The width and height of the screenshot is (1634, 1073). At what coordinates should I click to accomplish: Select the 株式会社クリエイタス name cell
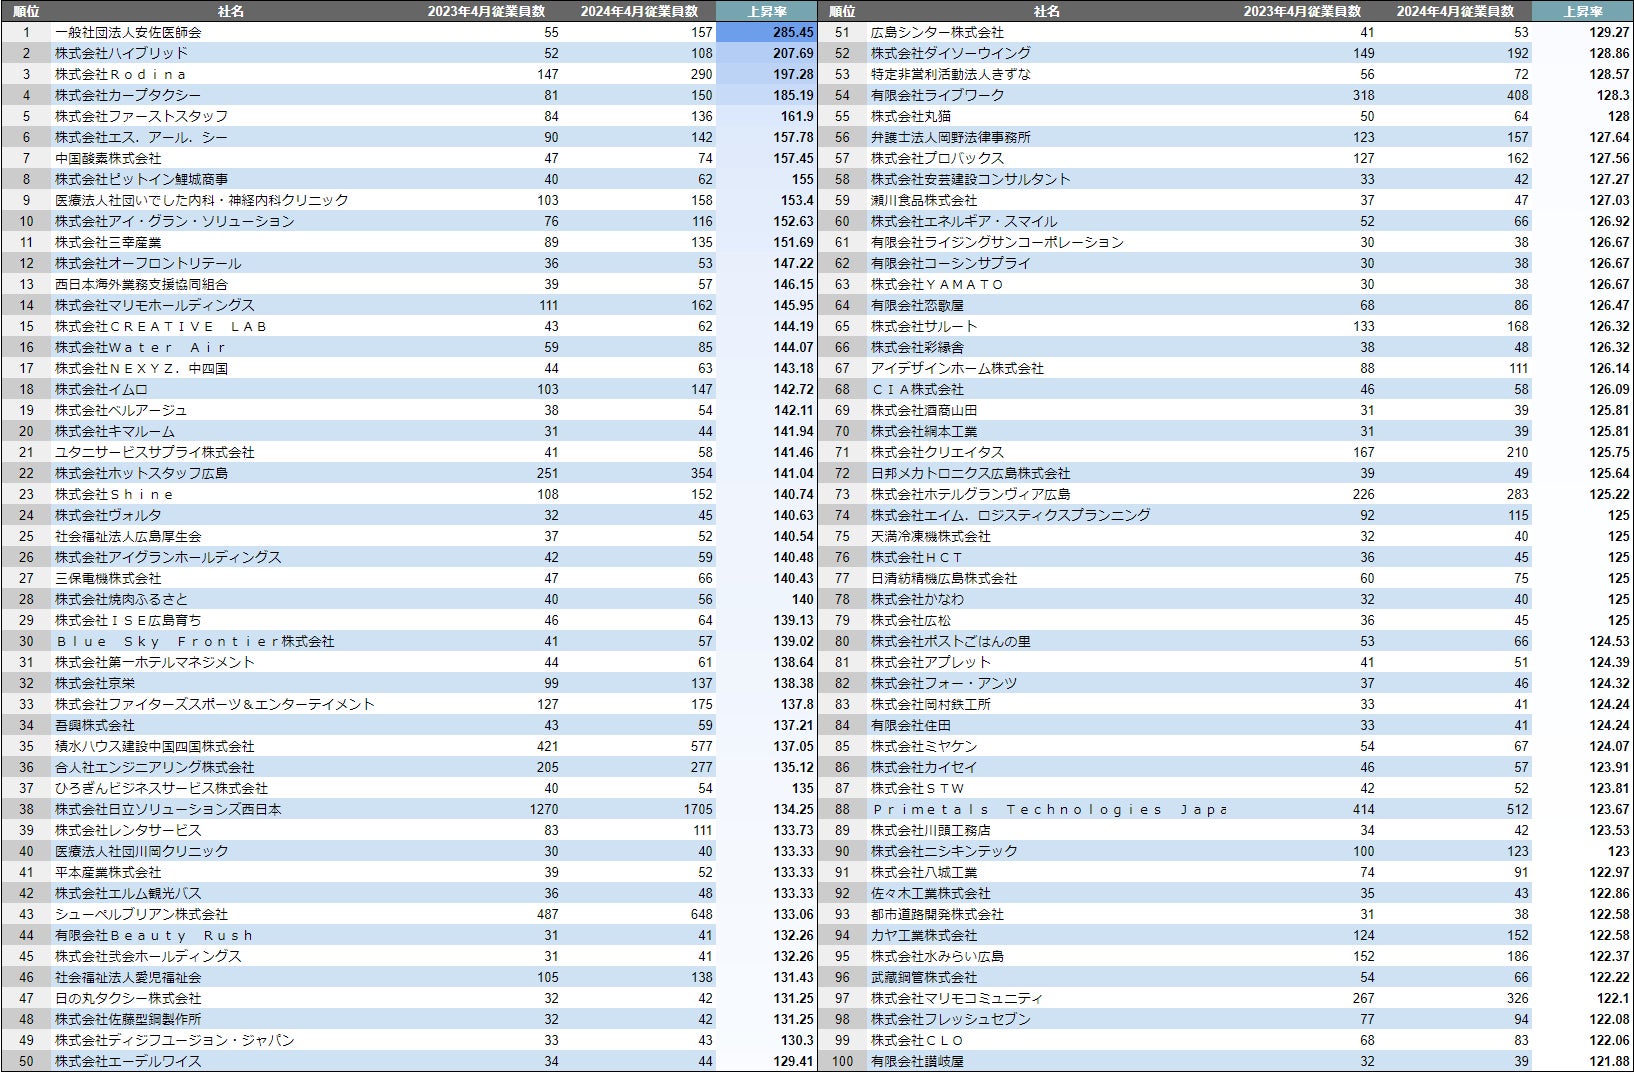937,452
